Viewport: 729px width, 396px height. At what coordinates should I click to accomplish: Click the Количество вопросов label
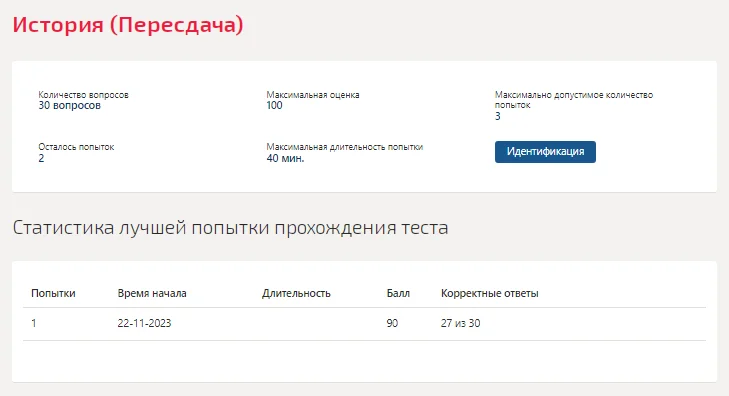pos(83,95)
